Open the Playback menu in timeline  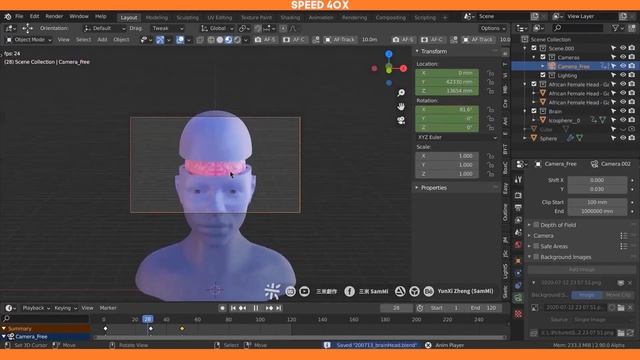click(x=36, y=308)
